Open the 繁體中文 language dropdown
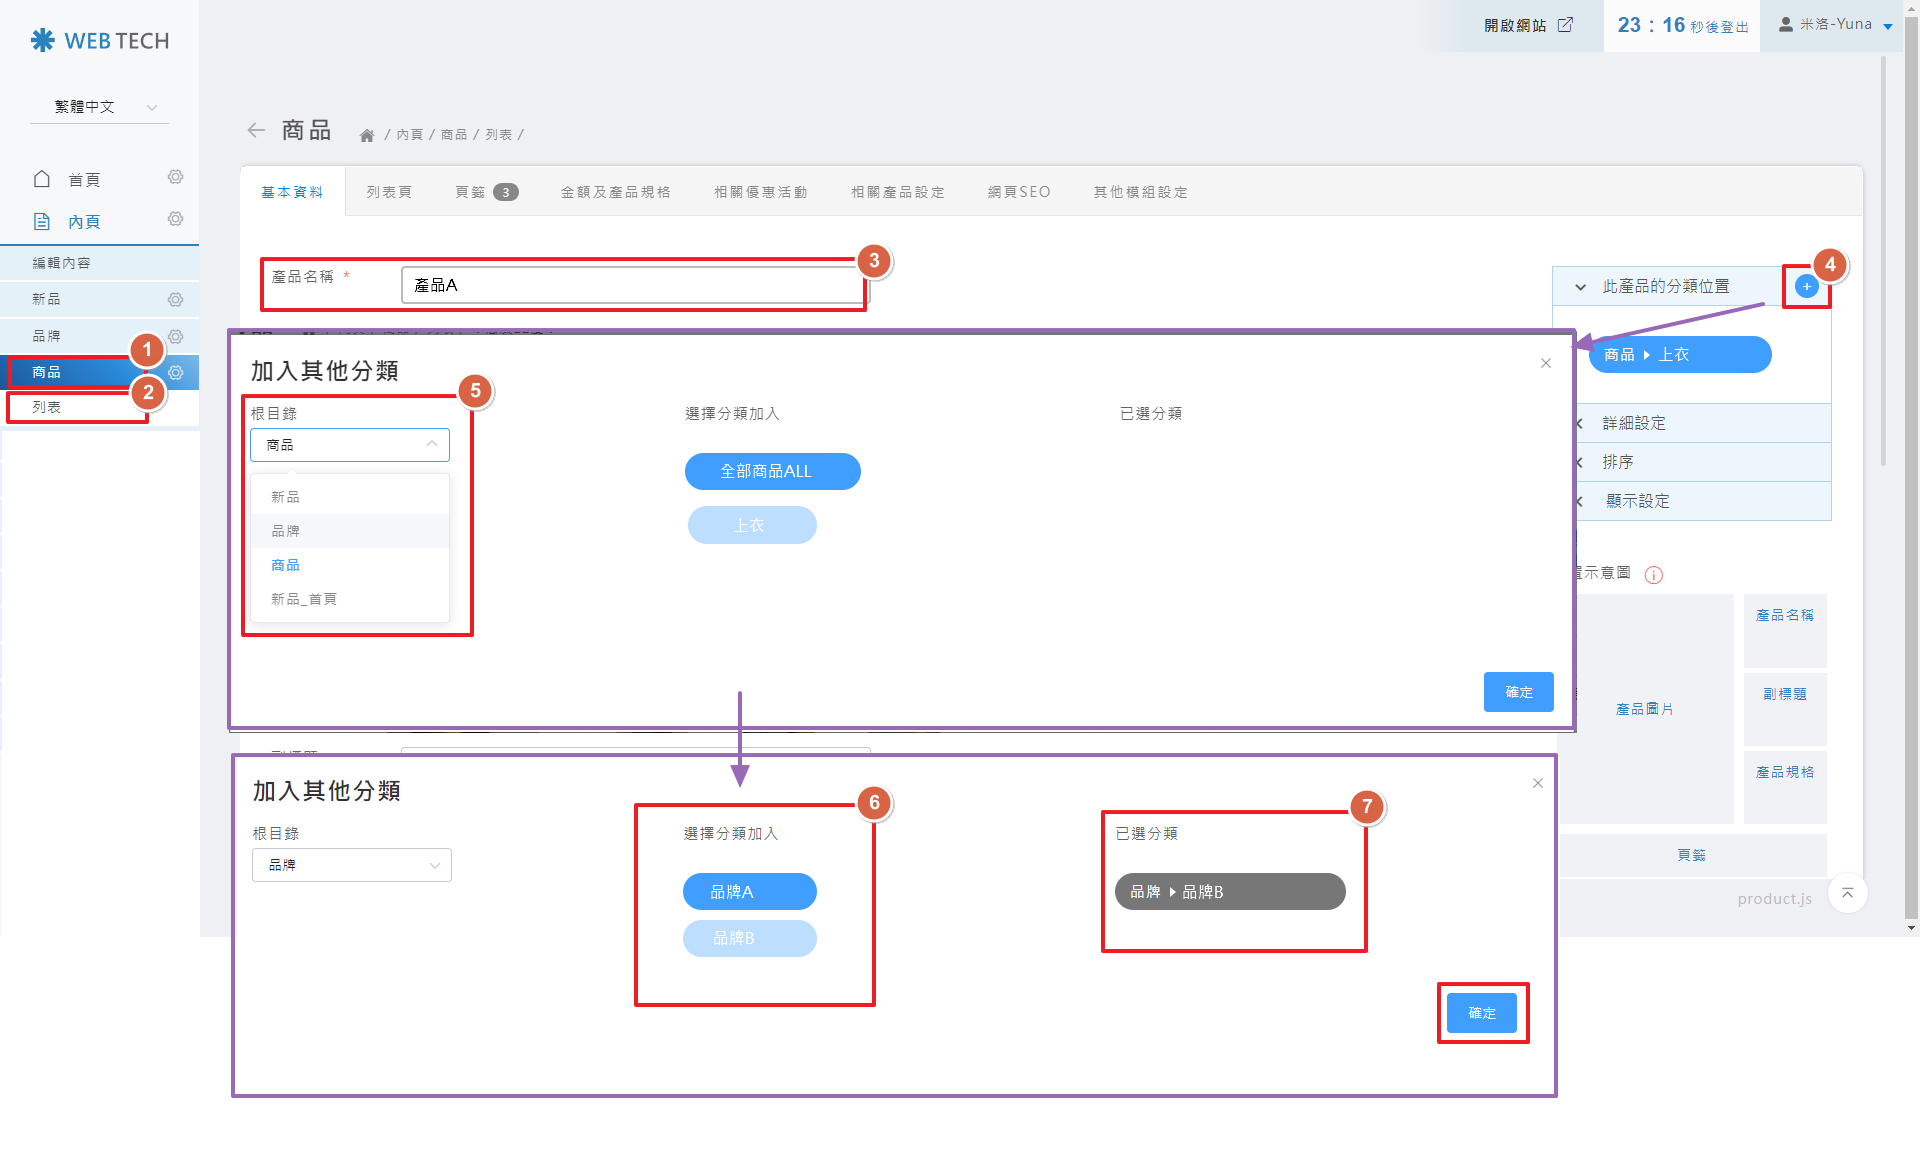The width and height of the screenshot is (1920, 1160). tap(100, 107)
